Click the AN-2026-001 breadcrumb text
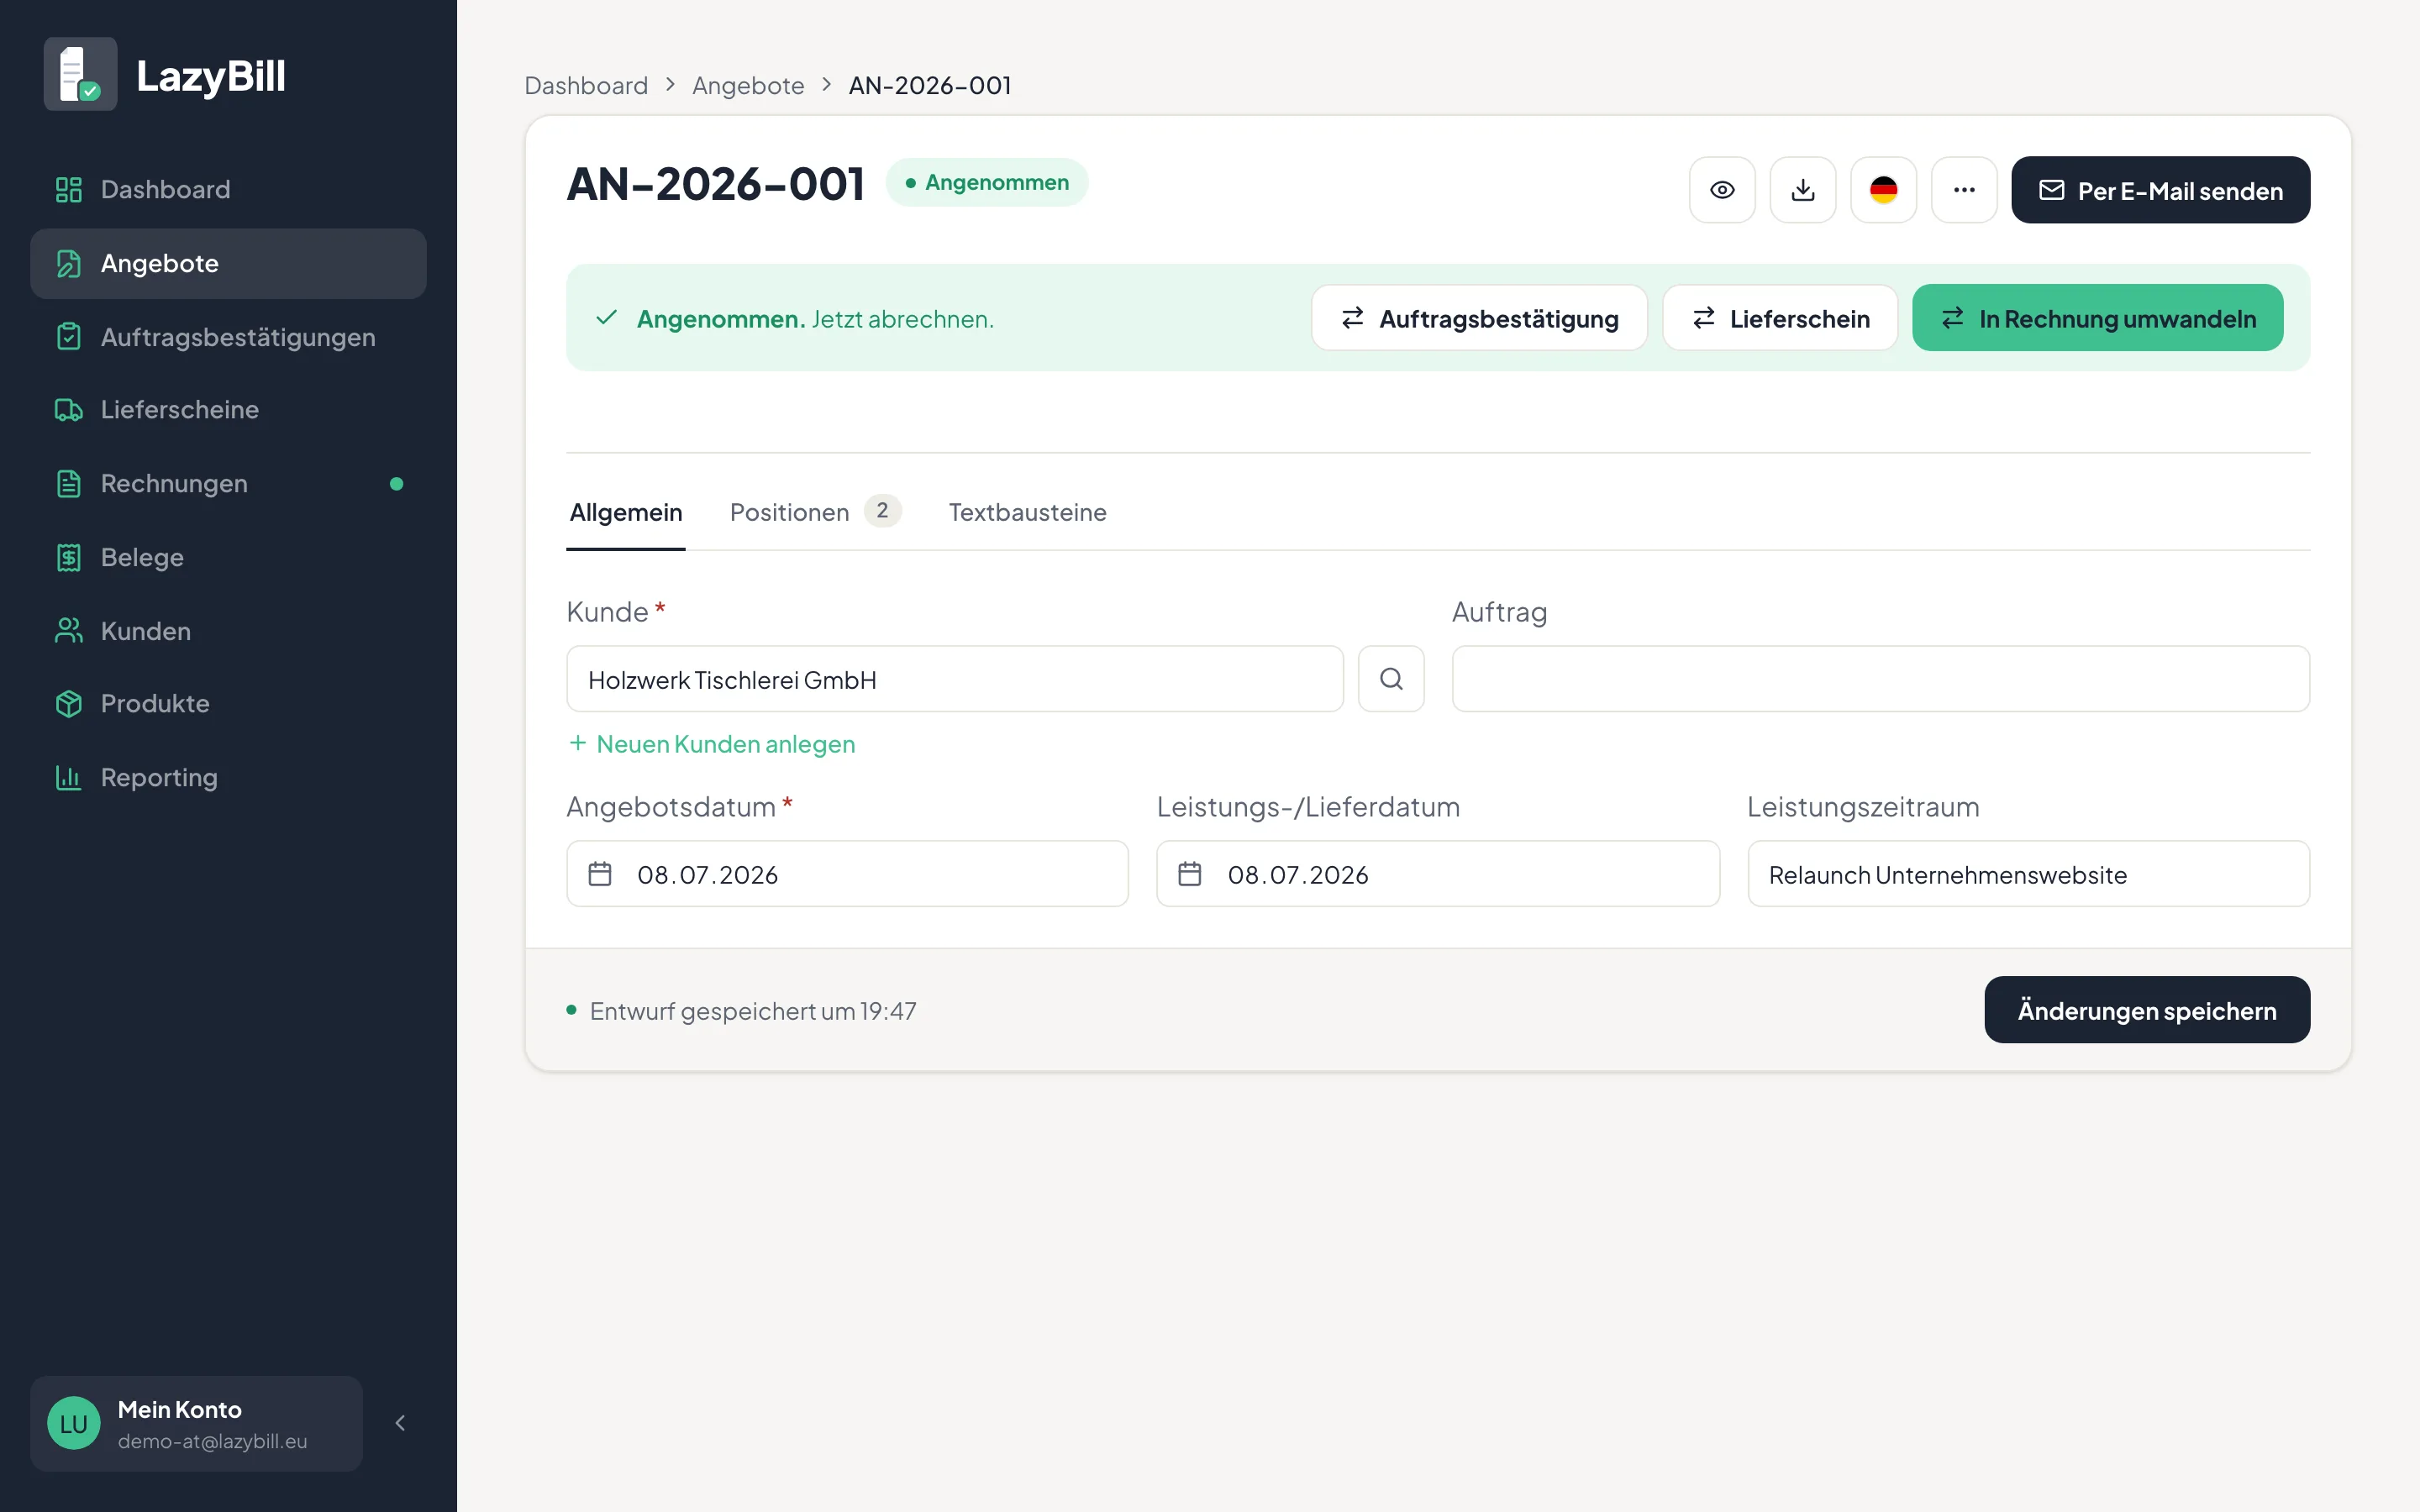 tap(930, 86)
